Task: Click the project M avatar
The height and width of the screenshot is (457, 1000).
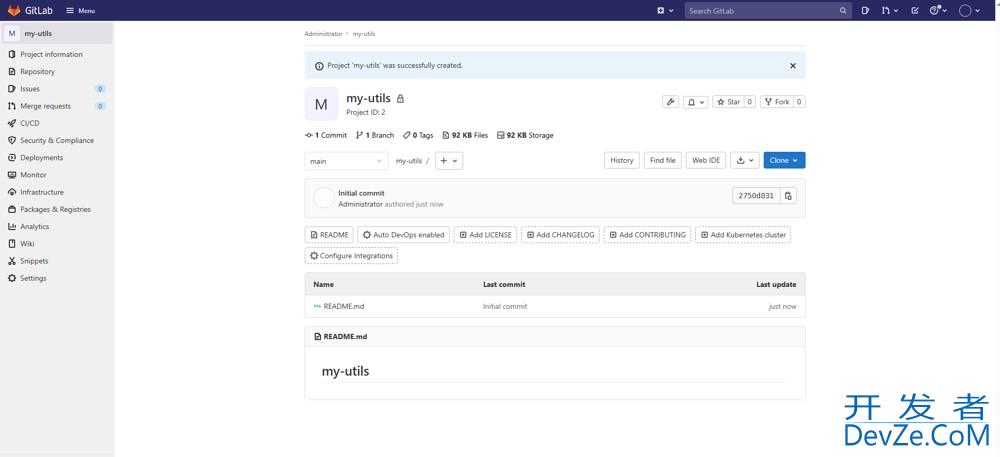Action: tap(321, 104)
